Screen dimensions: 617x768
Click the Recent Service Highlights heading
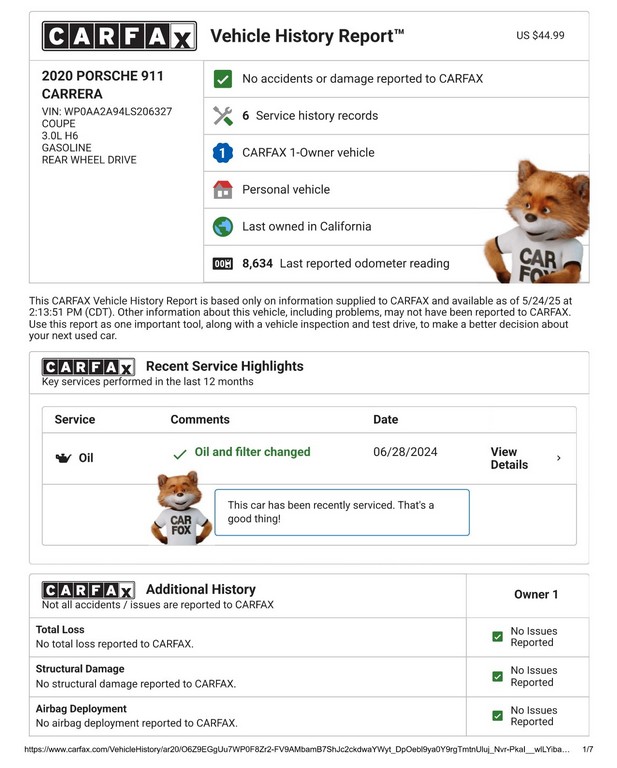[225, 366]
